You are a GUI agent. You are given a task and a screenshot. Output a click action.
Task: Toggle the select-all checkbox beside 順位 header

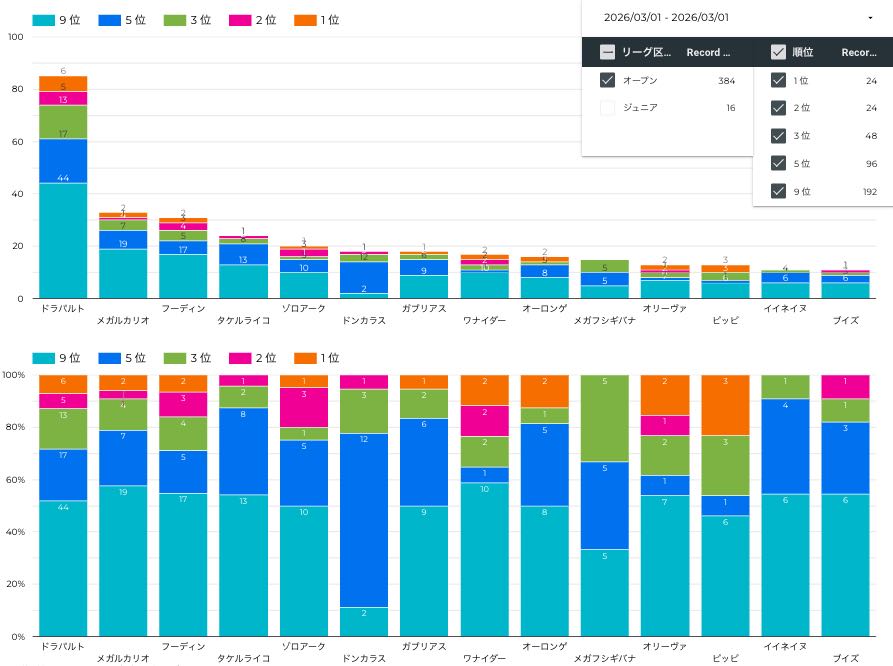click(778, 53)
